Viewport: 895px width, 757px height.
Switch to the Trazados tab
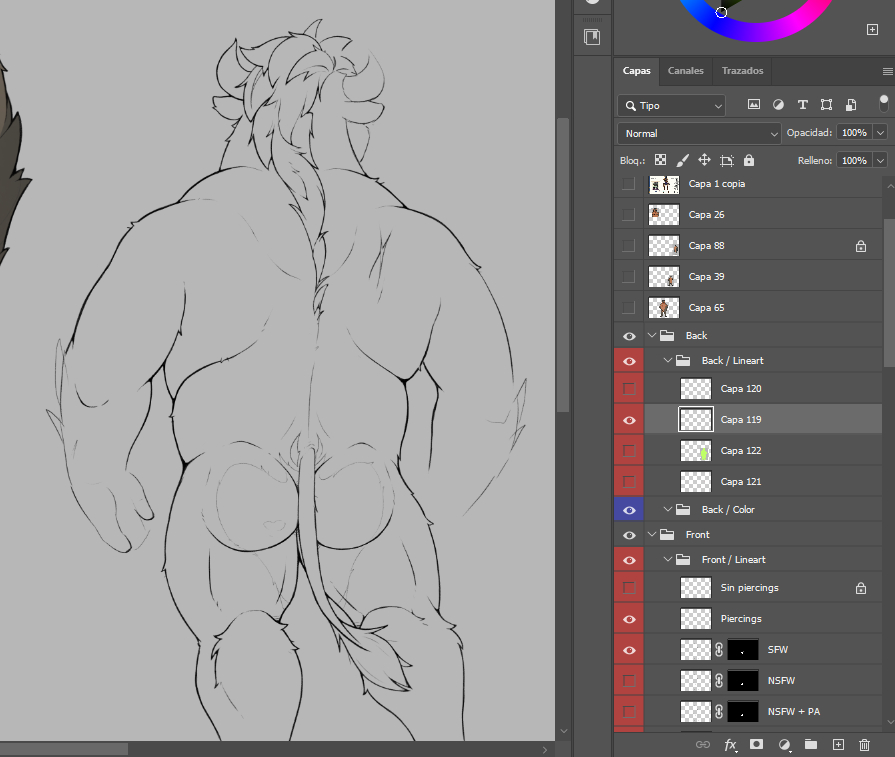click(742, 71)
